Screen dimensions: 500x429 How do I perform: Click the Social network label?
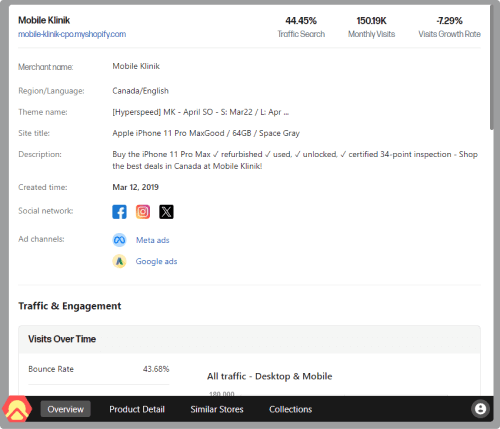point(46,211)
